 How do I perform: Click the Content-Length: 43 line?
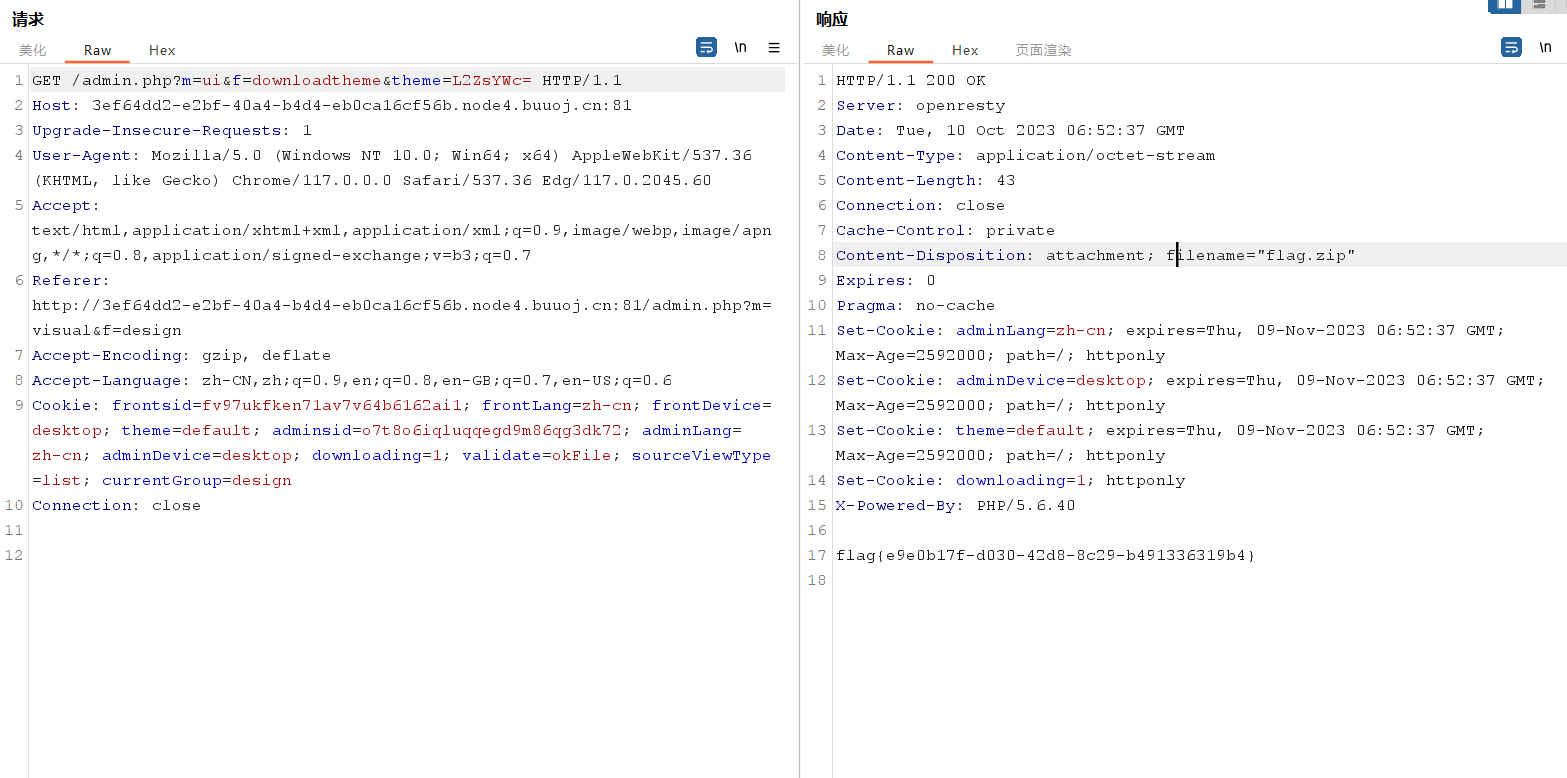926,180
